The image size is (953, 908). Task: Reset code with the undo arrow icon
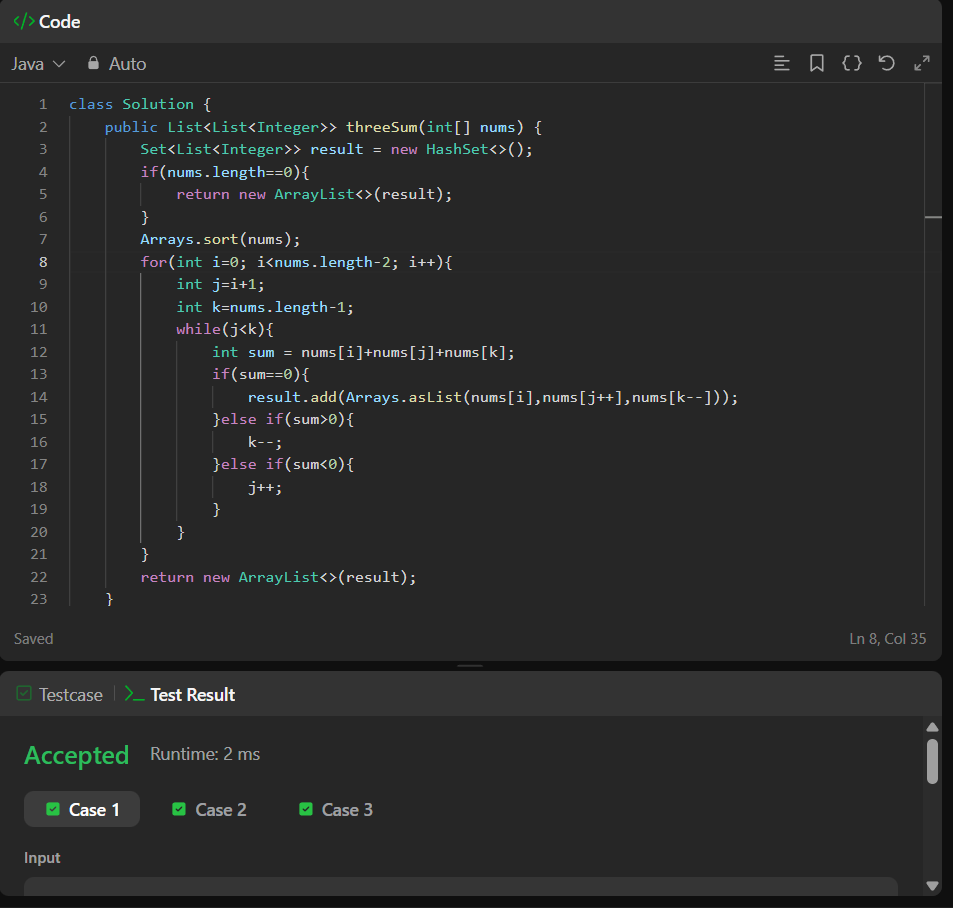[x=887, y=63]
